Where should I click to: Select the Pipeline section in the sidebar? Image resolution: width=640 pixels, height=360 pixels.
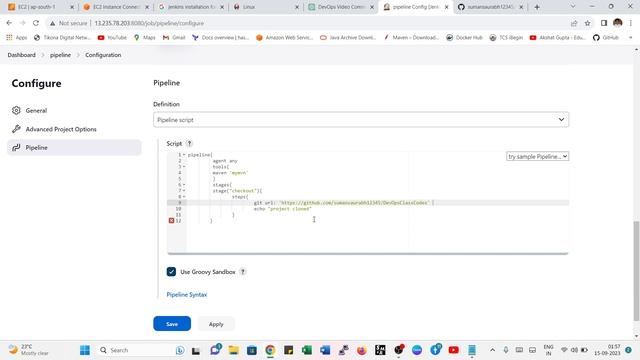(74, 147)
